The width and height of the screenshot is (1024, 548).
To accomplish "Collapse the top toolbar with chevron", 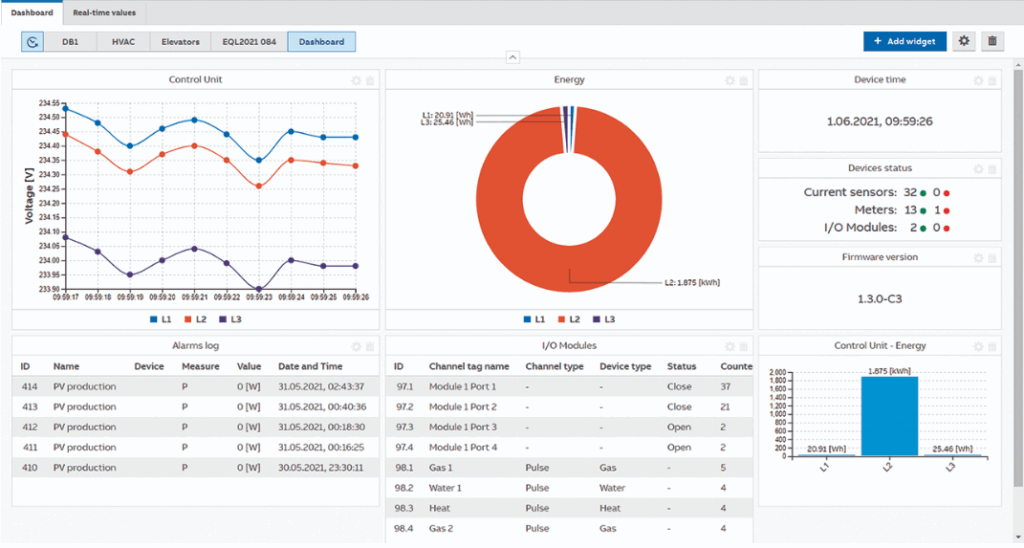I will click(x=512, y=58).
